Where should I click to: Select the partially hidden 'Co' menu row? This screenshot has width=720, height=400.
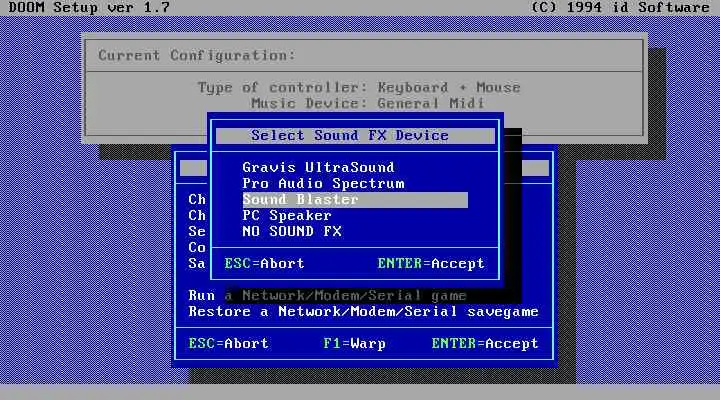point(197,248)
